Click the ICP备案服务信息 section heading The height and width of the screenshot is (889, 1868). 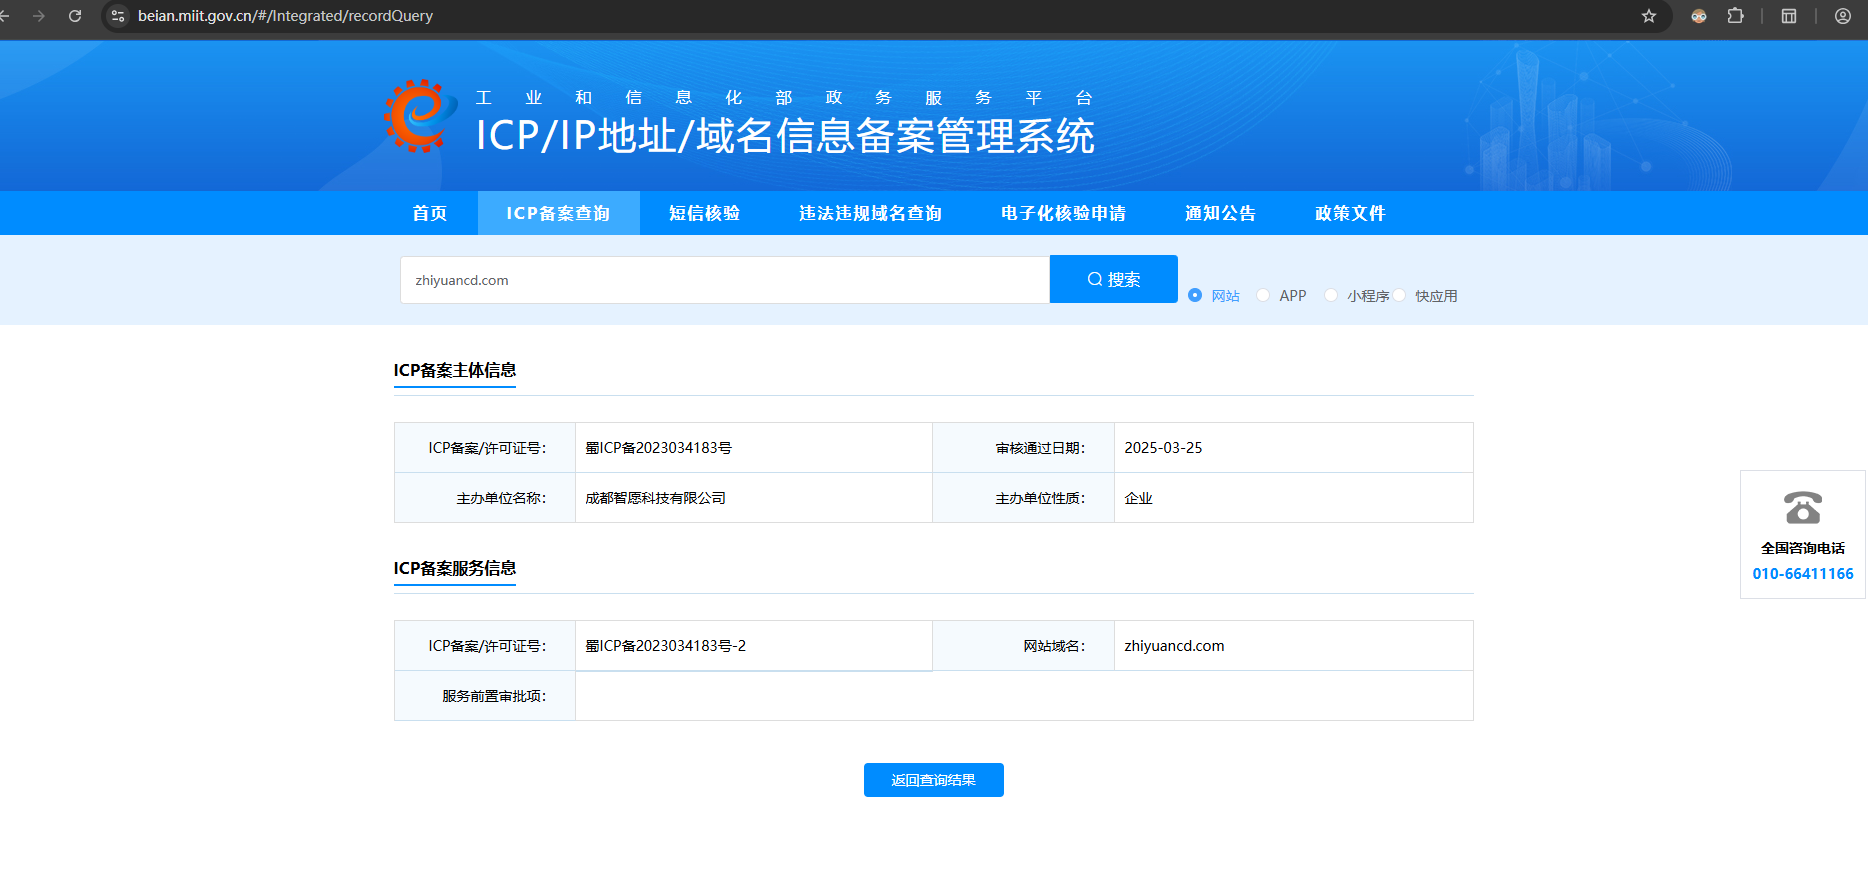coord(455,568)
